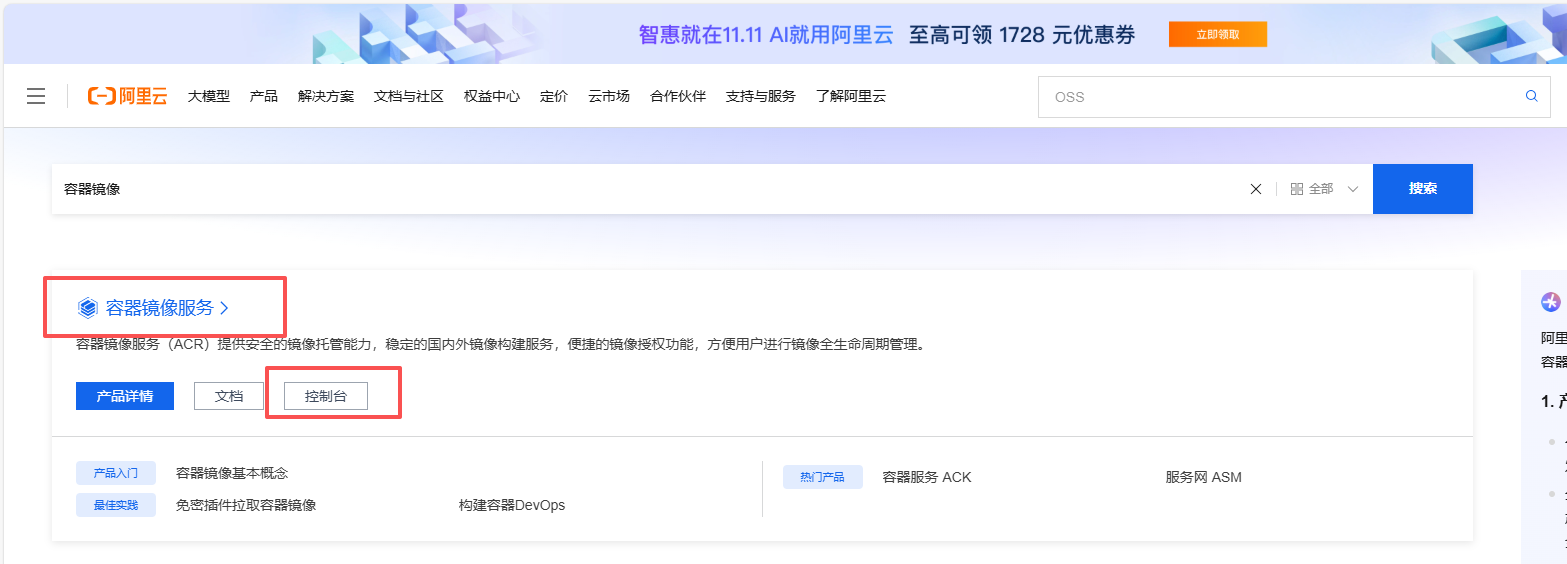The image size is (1567, 564).
Task: Open the 权益中心 menu
Action: tap(492, 96)
